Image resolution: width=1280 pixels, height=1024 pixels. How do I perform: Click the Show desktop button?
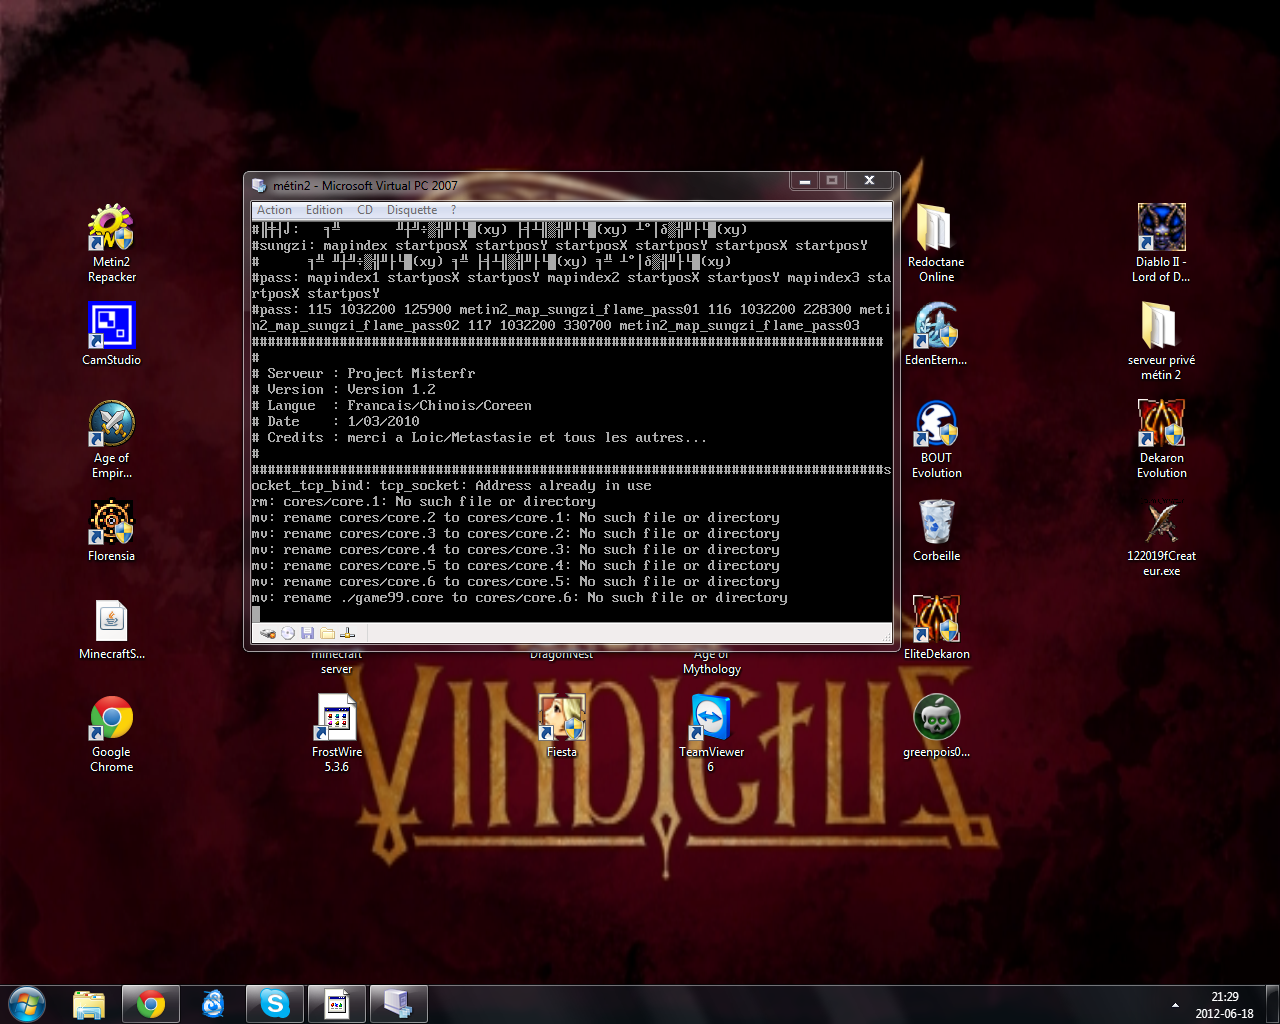(x=1272, y=1004)
